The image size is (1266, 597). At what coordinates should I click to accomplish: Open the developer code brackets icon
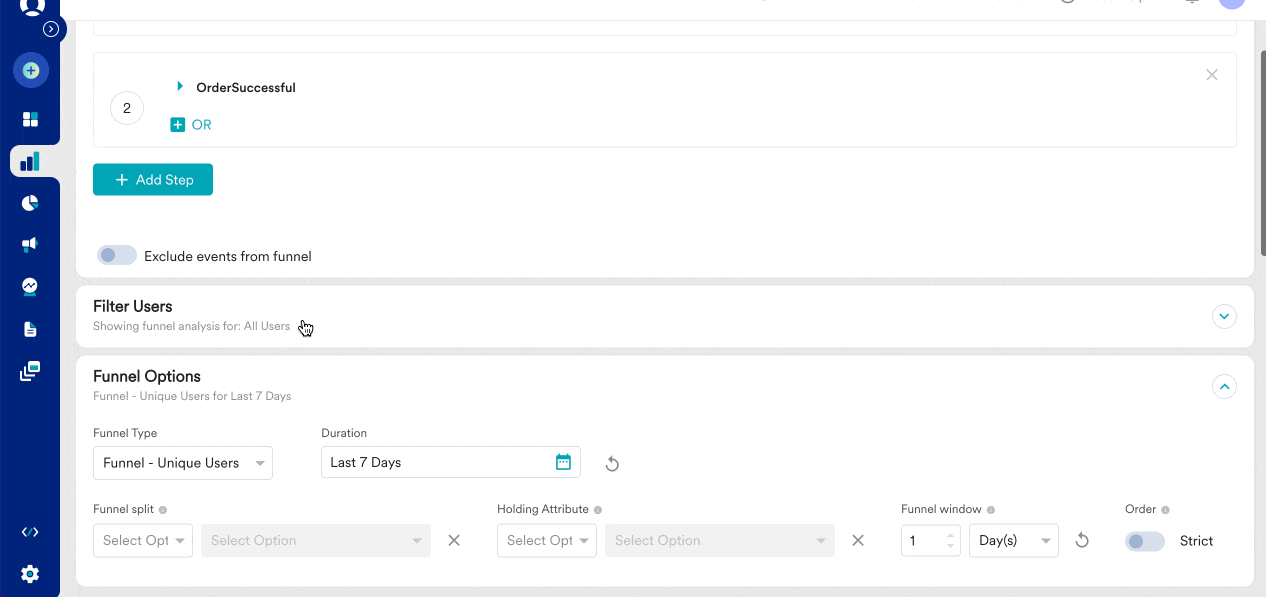coord(30,532)
